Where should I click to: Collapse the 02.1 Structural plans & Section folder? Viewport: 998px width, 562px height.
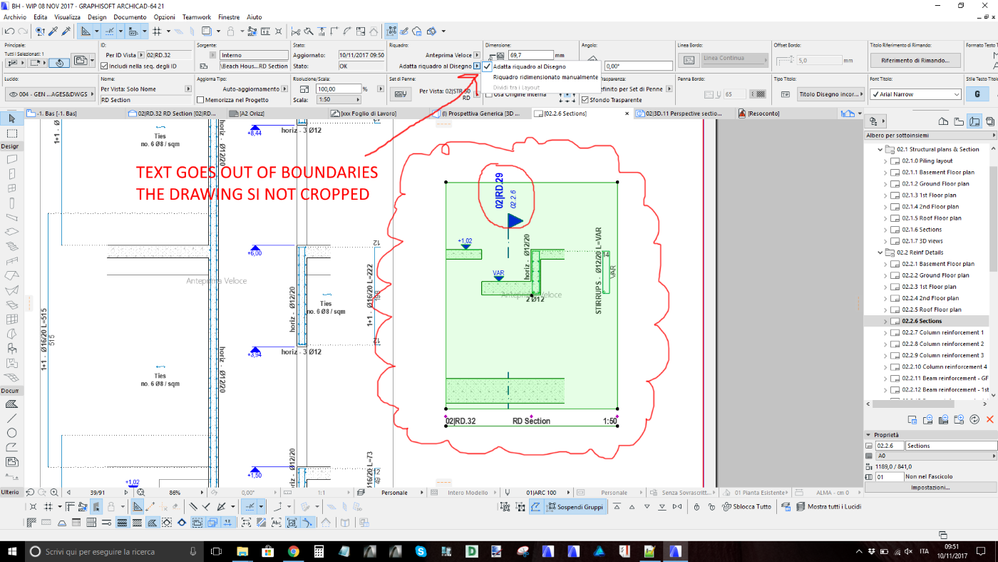tap(880, 150)
